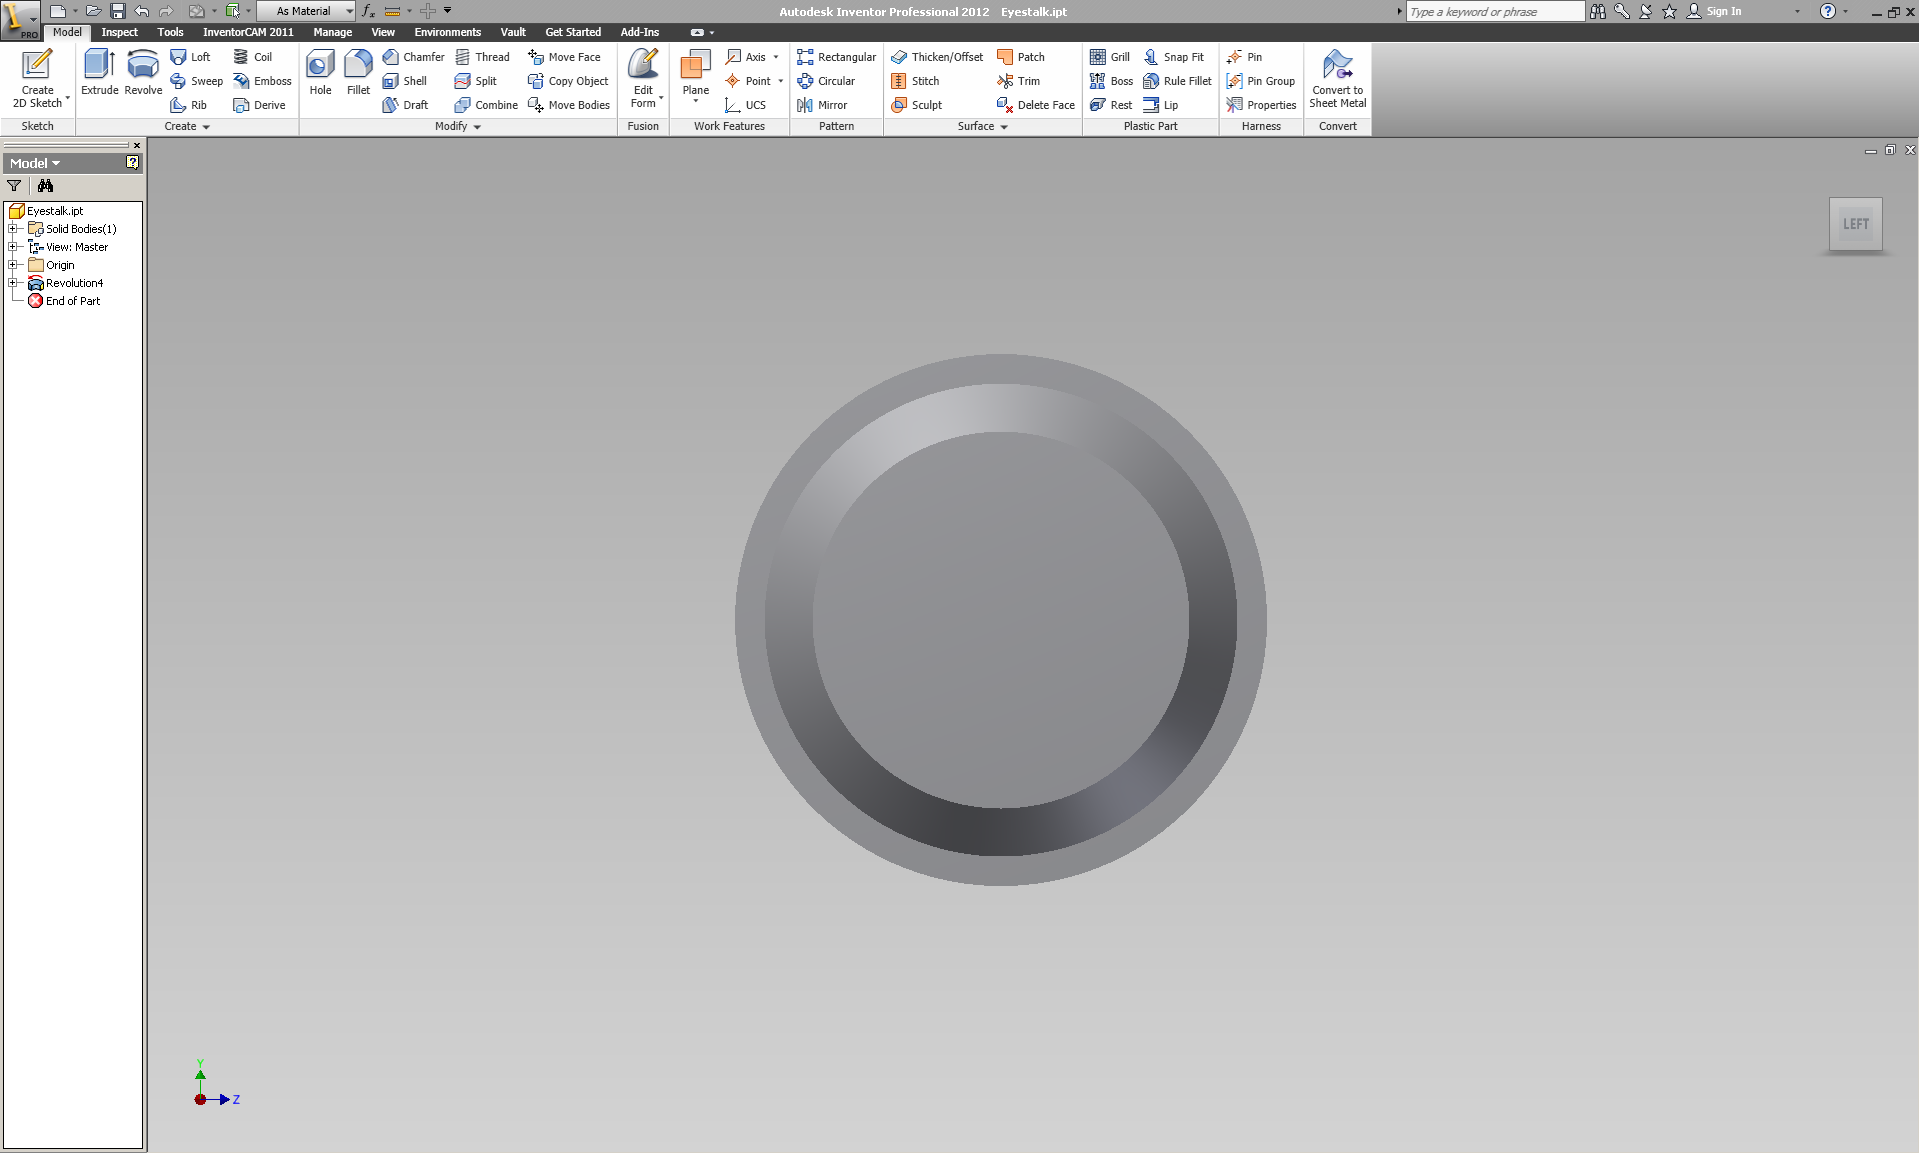Apply Circular pattern
Screen dimensions: 1919x1153
coord(826,81)
